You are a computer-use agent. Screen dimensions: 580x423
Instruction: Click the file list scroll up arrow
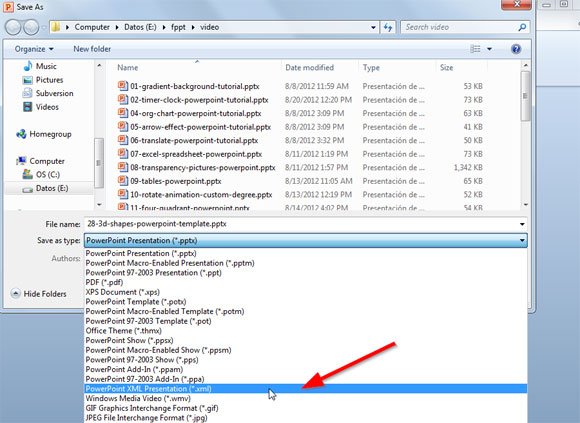[x=526, y=65]
